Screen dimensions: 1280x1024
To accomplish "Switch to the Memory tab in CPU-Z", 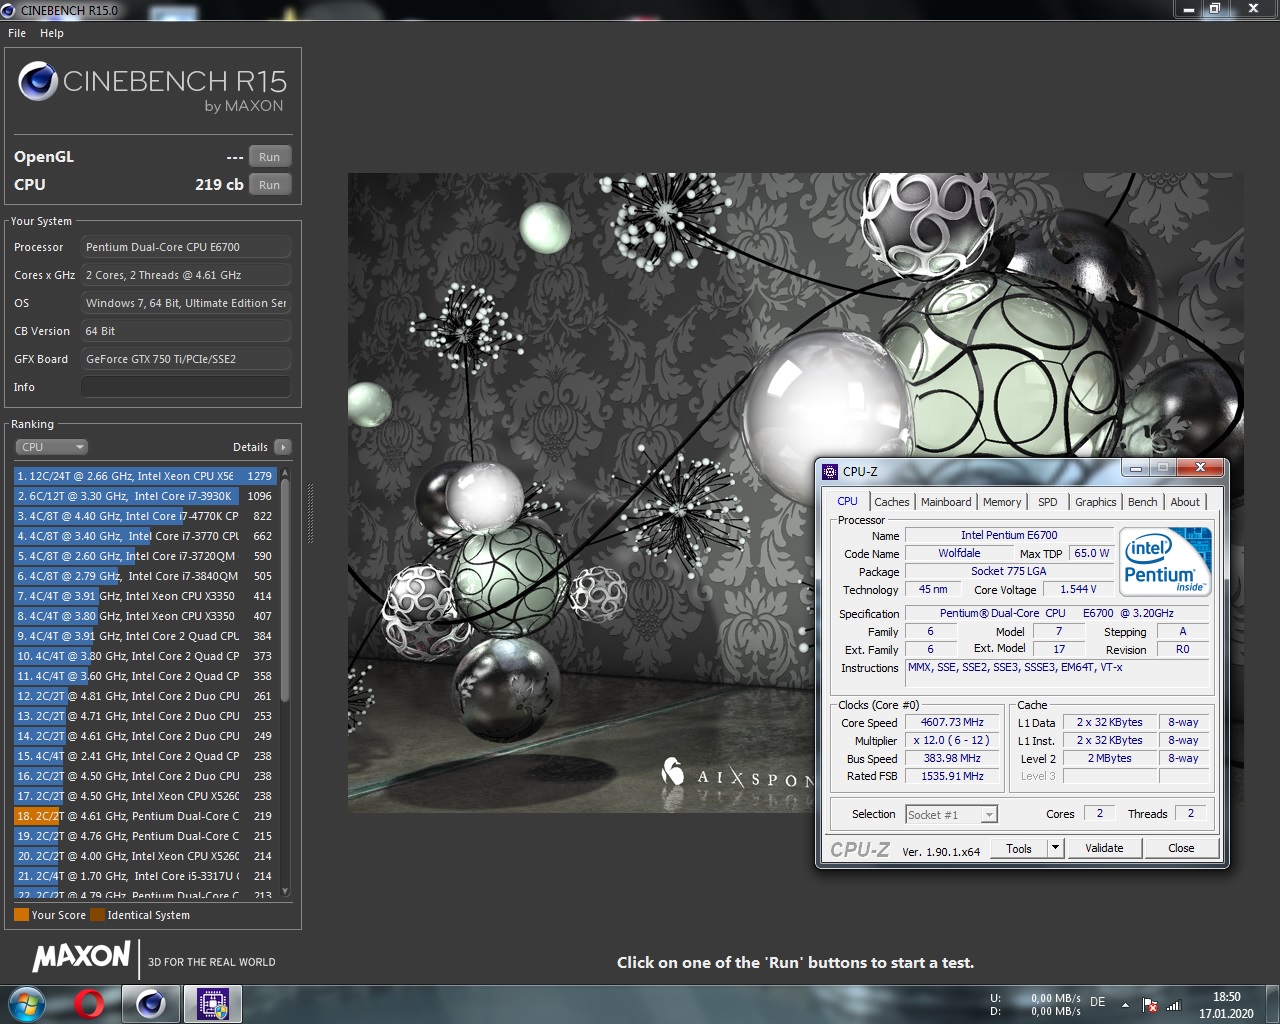I will click(x=1002, y=502).
